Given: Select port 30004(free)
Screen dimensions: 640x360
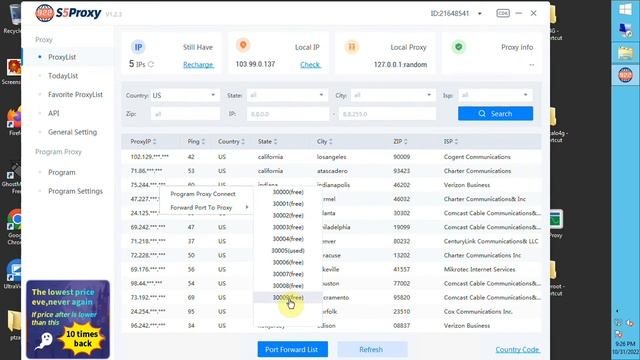Looking at the screenshot, I should pos(288,239).
